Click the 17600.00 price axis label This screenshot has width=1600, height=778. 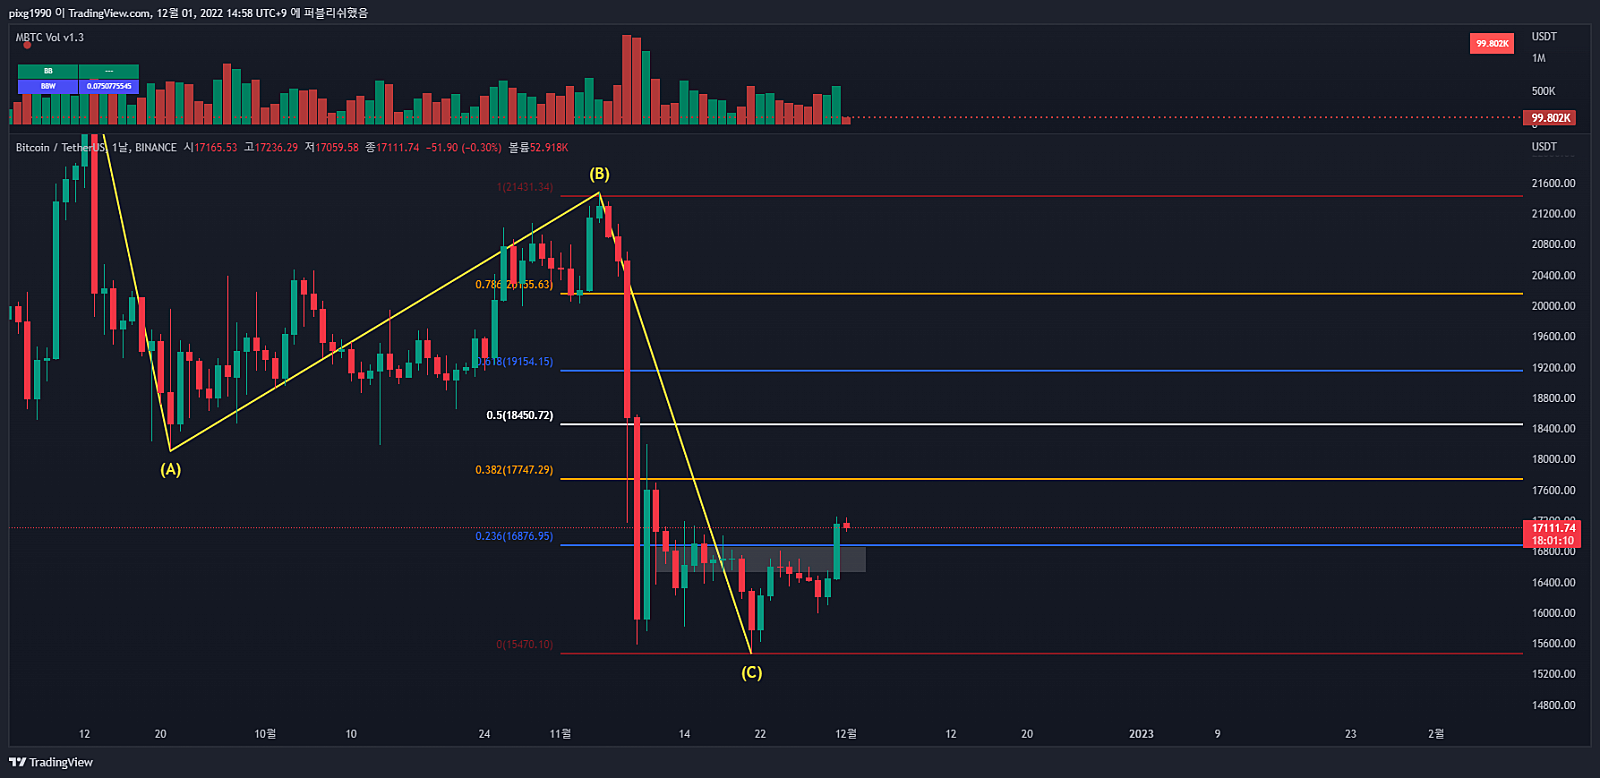point(1553,490)
